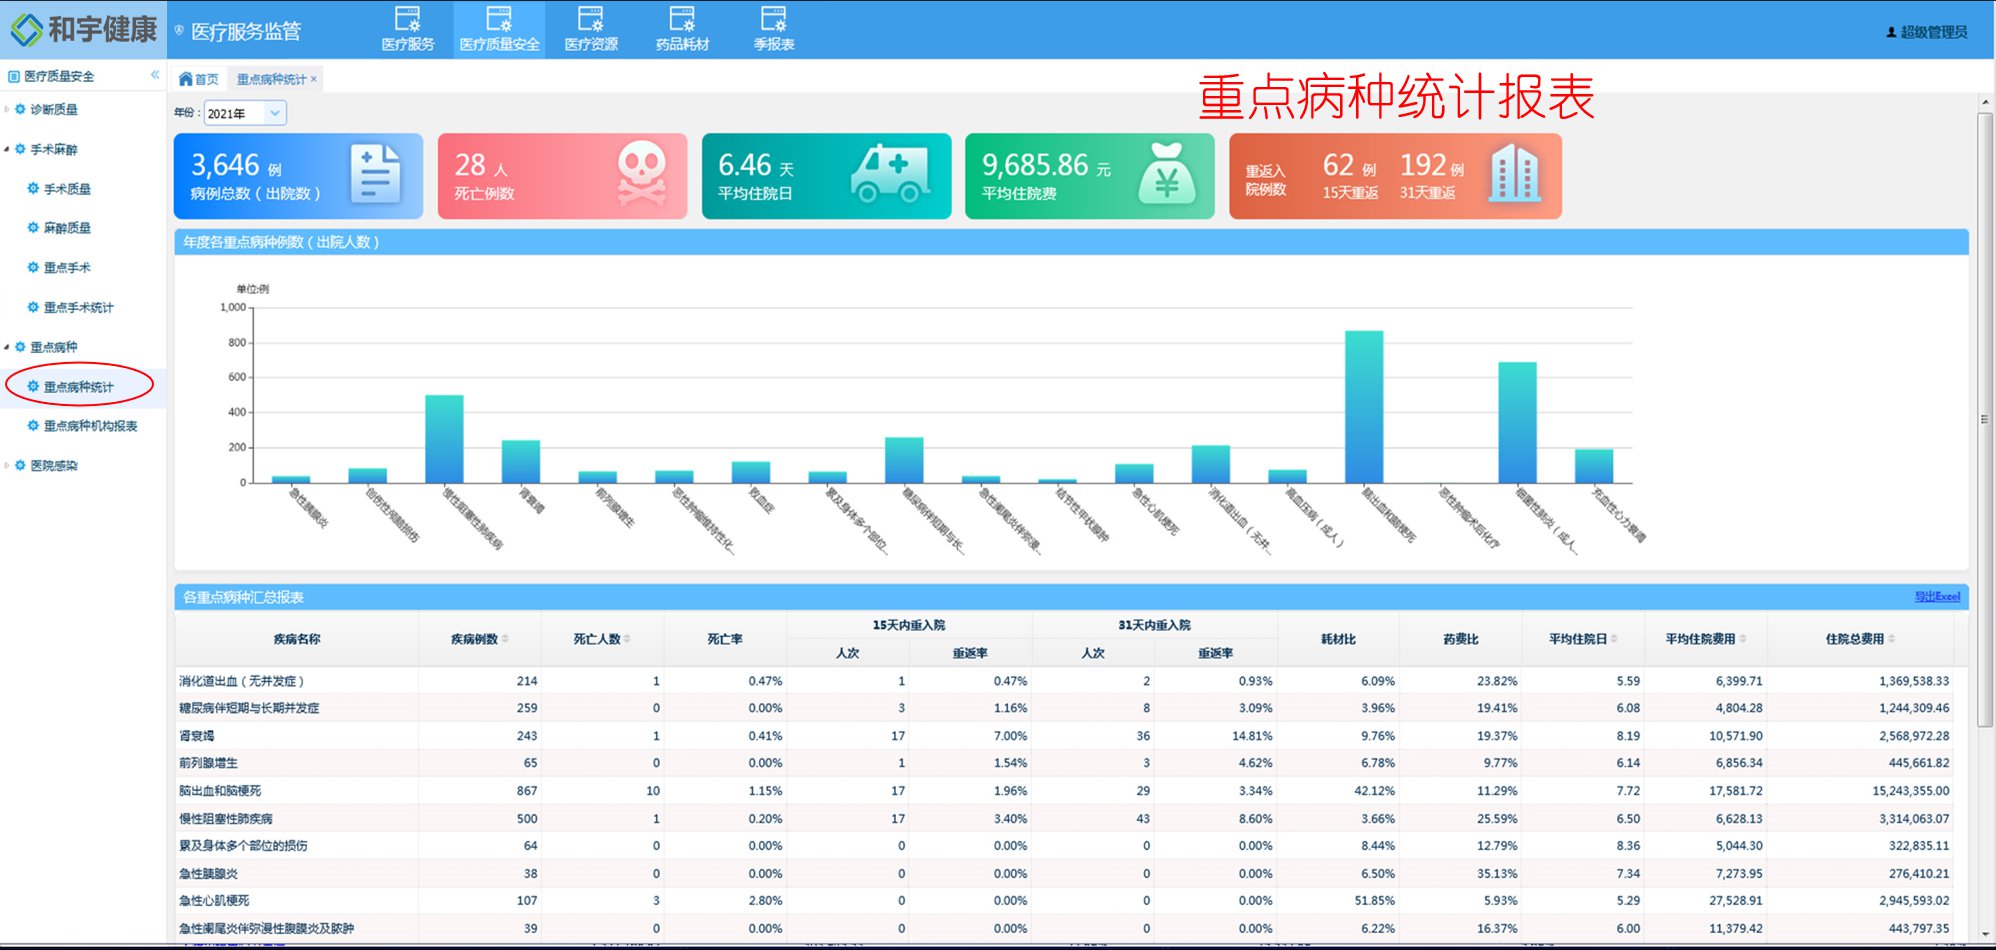
Task: Open the 年份 year dropdown
Action: (274, 113)
